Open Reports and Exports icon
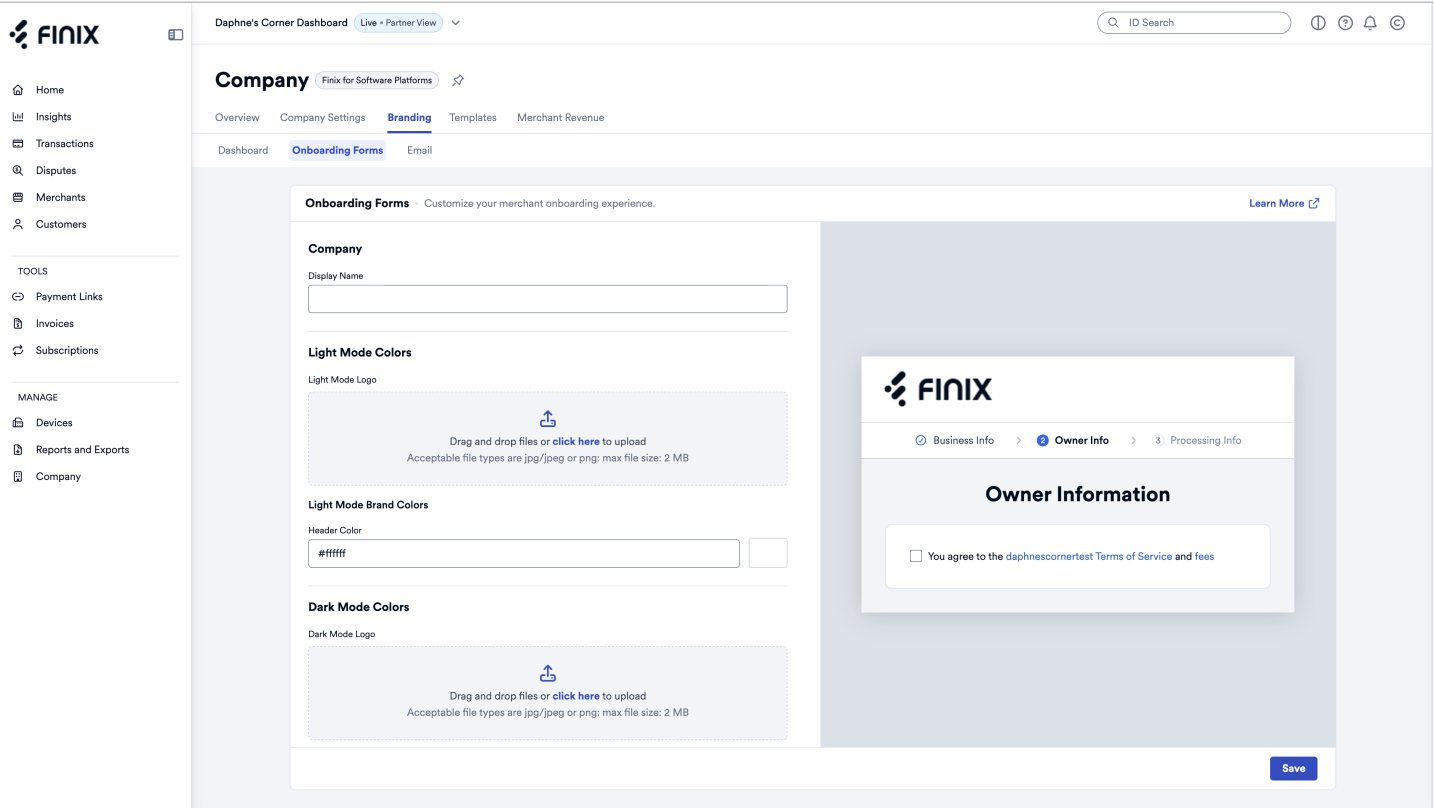 tap(18, 450)
